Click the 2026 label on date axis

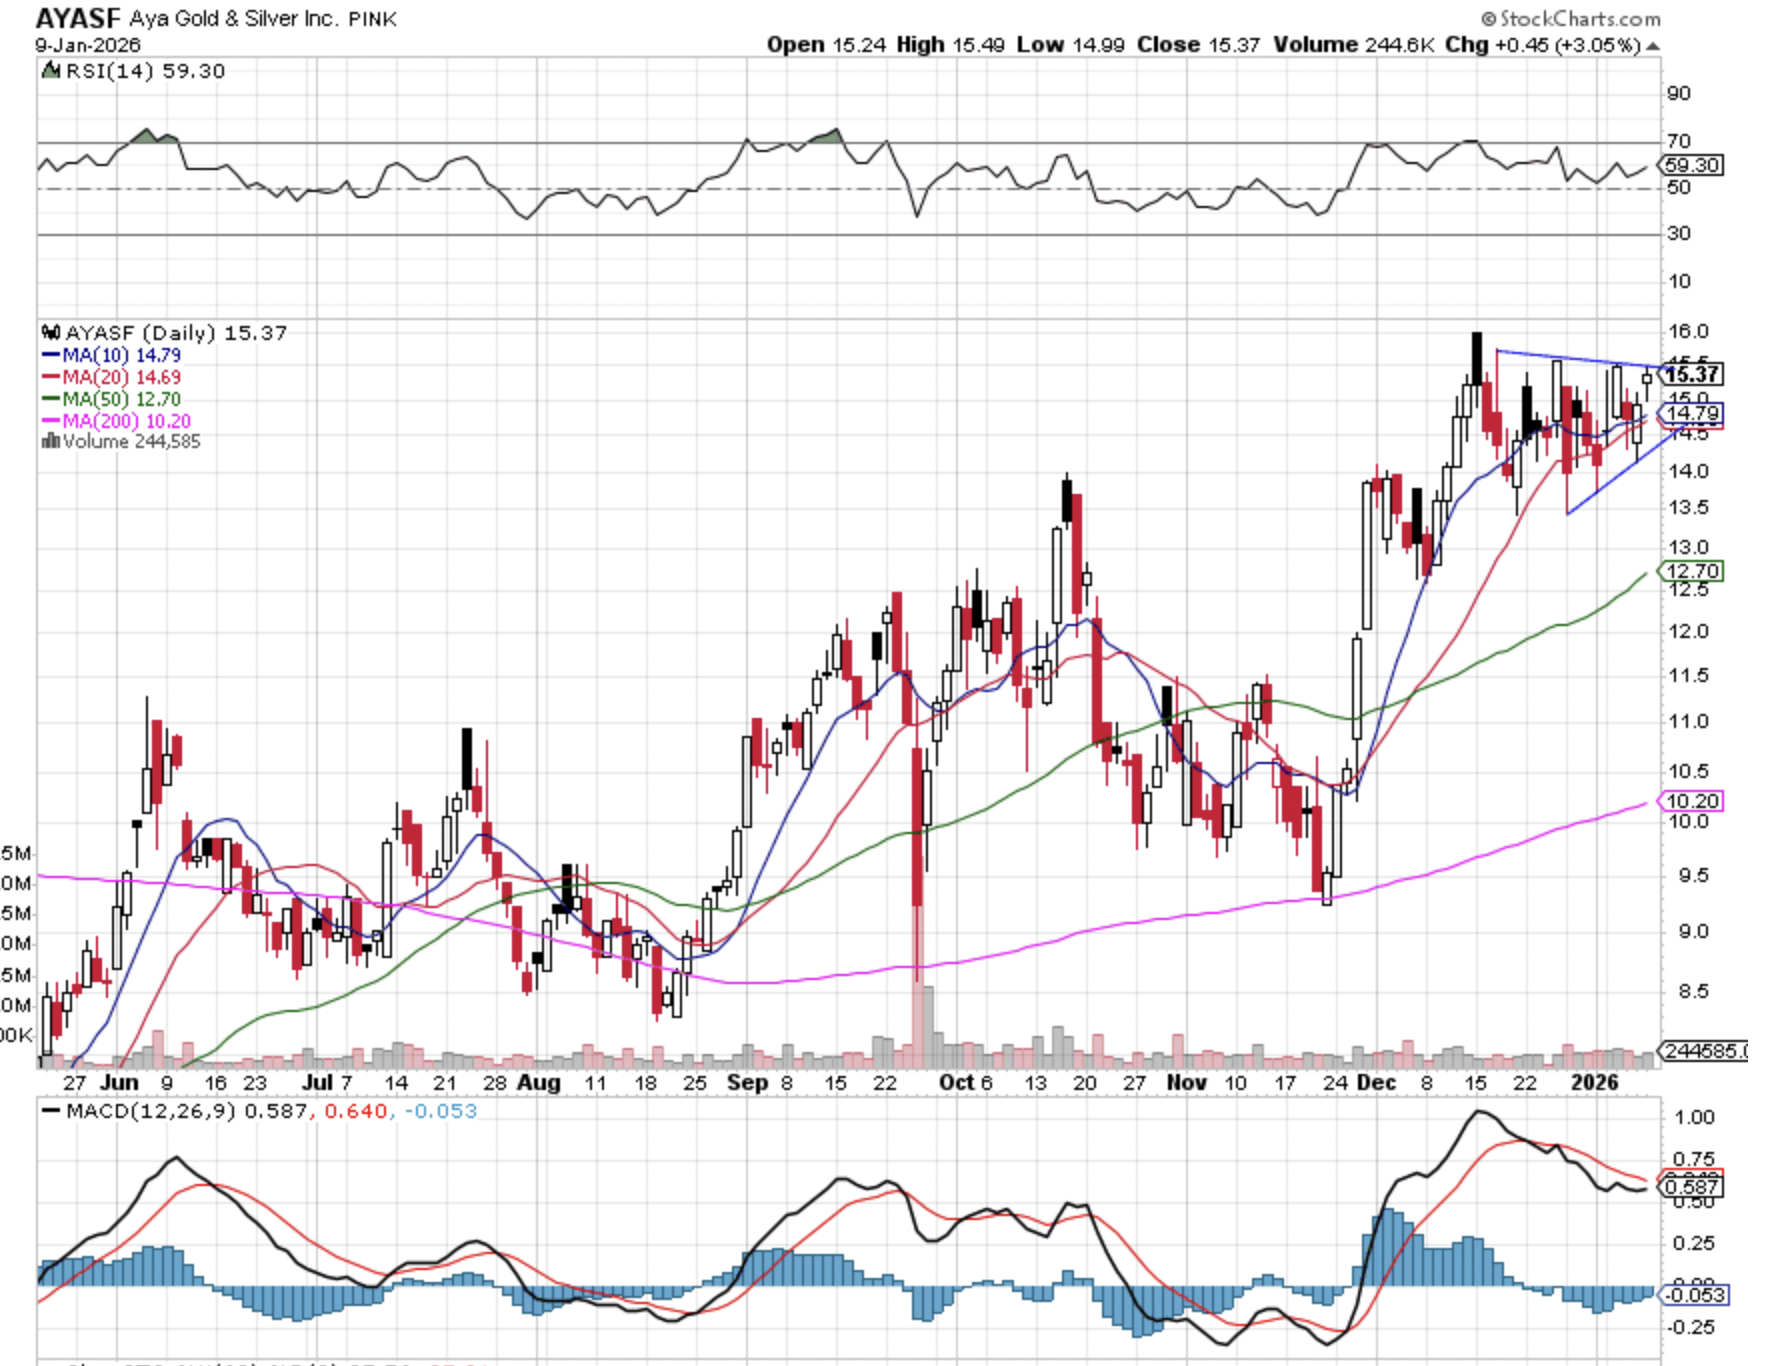click(x=1594, y=1083)
